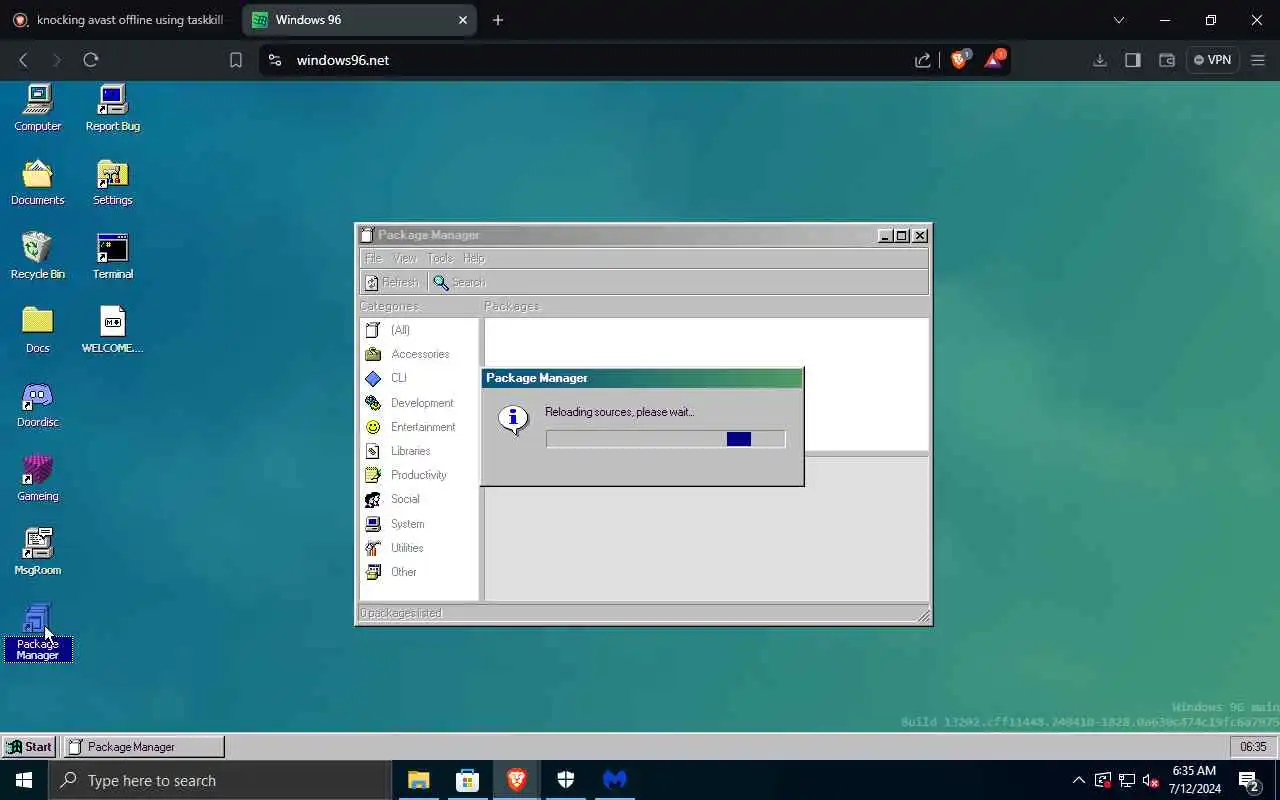Image resolution: width=1280 pixels, height=800 pixels.
Task: Bookmark this page in the browser
Action: coord(236,60)
